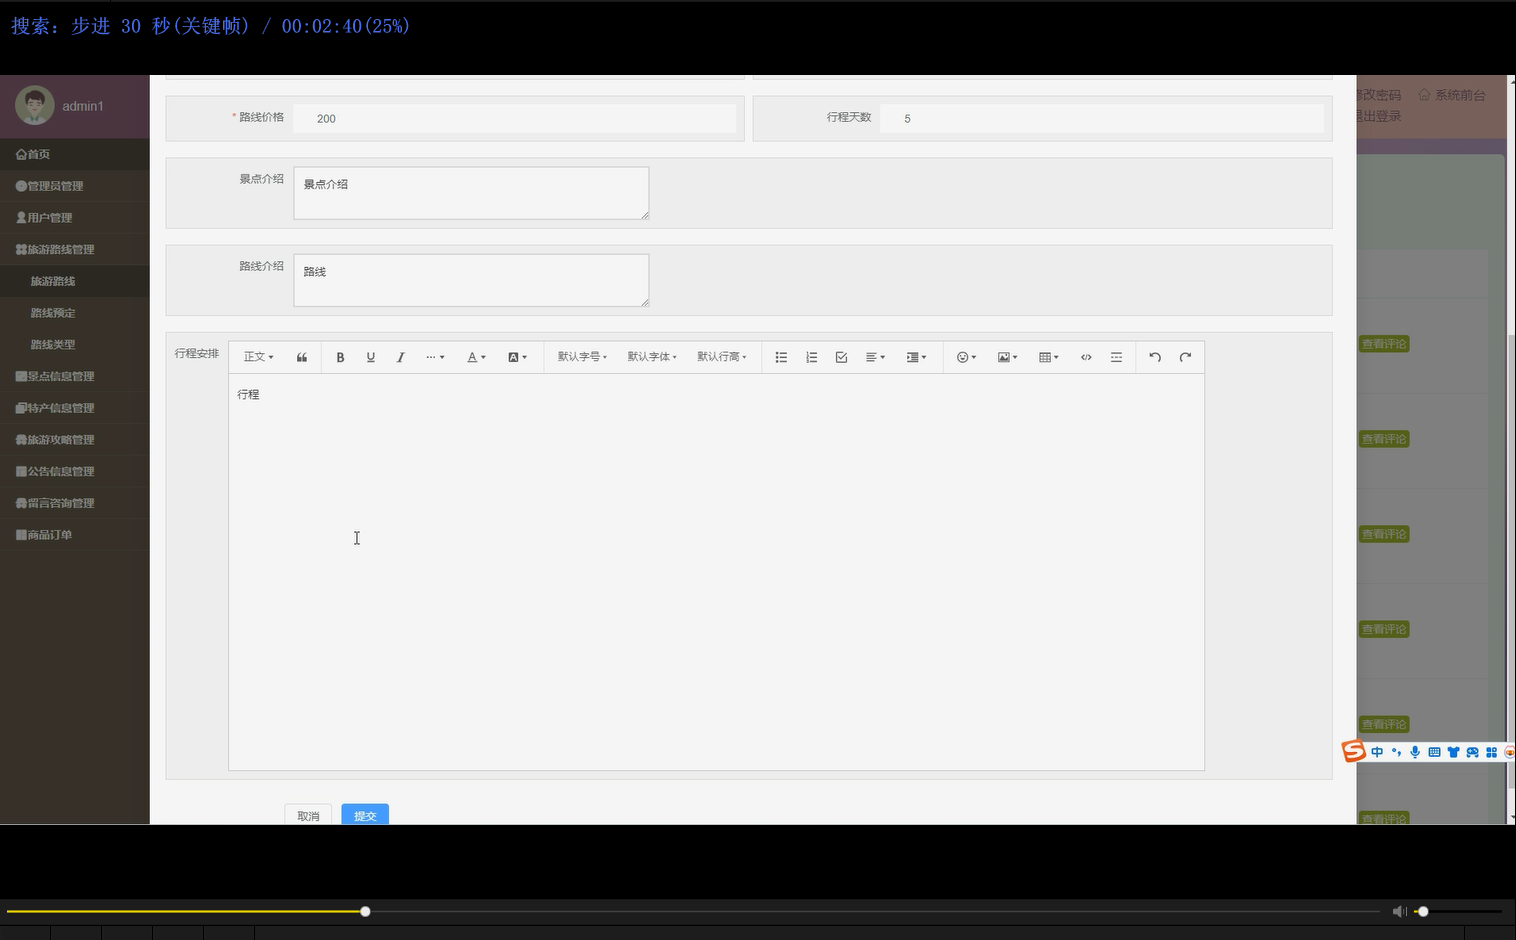The image size is (1516, 940).
Task: Open 用户管理 sidebar menu
Action: point(75,218)
